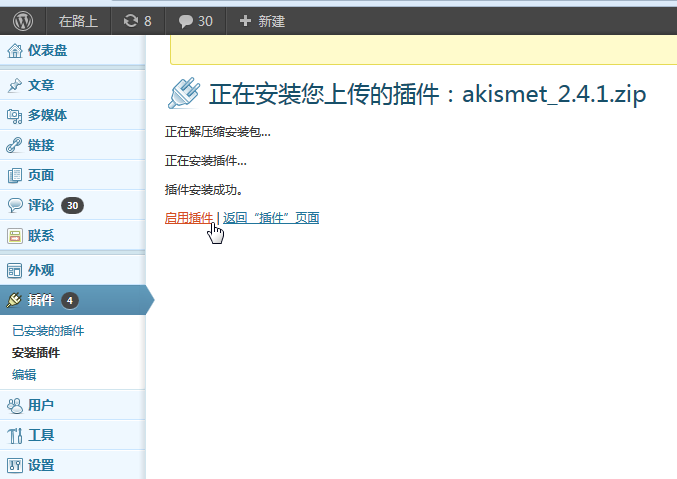
Task: Go to 已安装的插件 submenu
Action: point(48,331)
